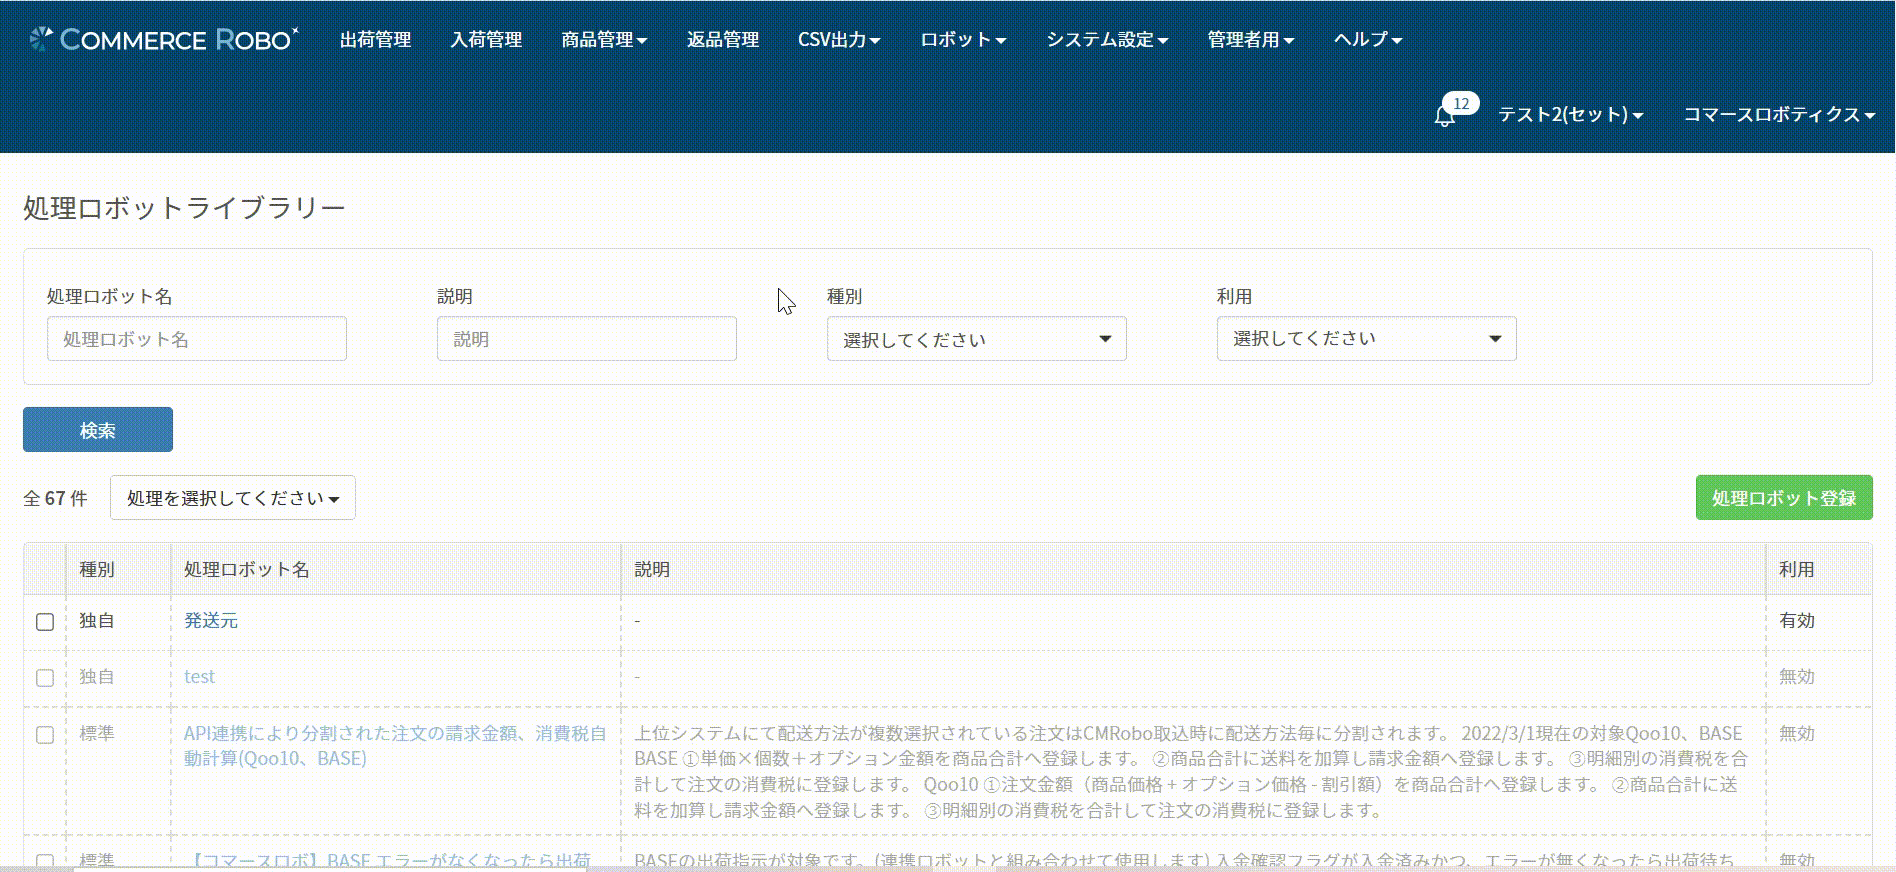Open the テスト2(セット) account dropdown
Screen dimensions: 1896x872
(x=1570, y=114)
